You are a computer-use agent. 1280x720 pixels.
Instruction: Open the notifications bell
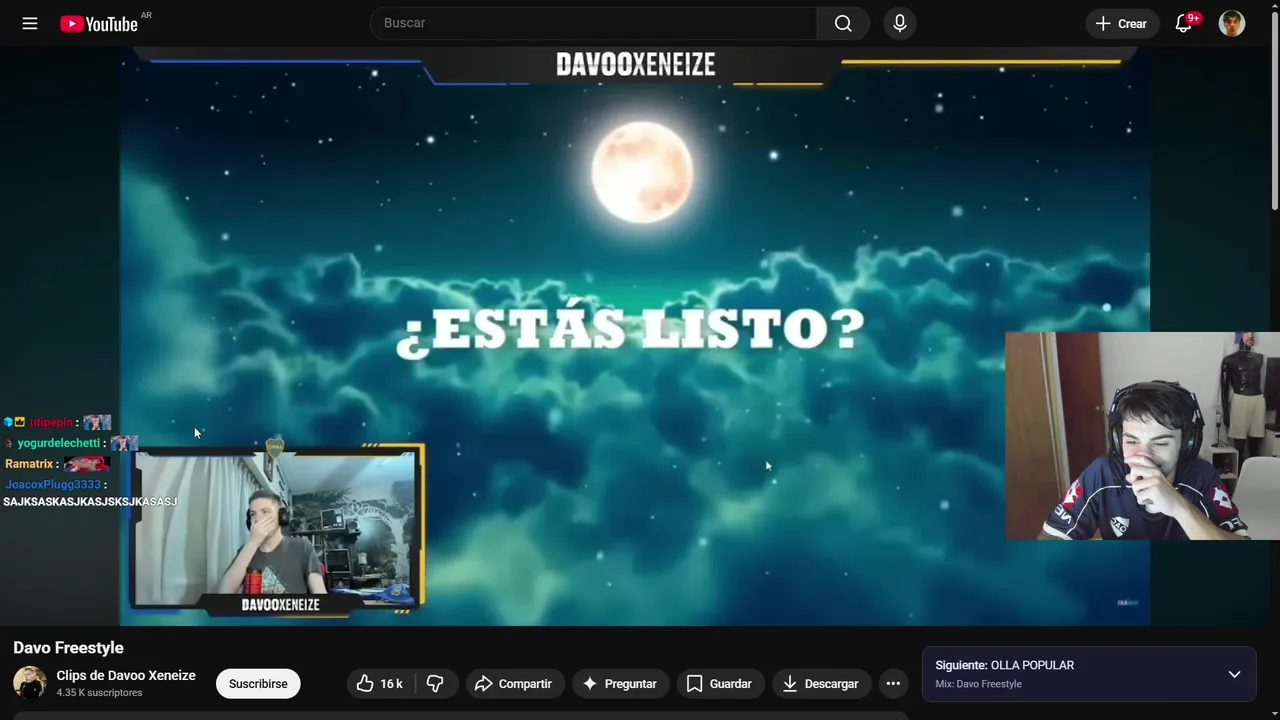(1184, 23)
